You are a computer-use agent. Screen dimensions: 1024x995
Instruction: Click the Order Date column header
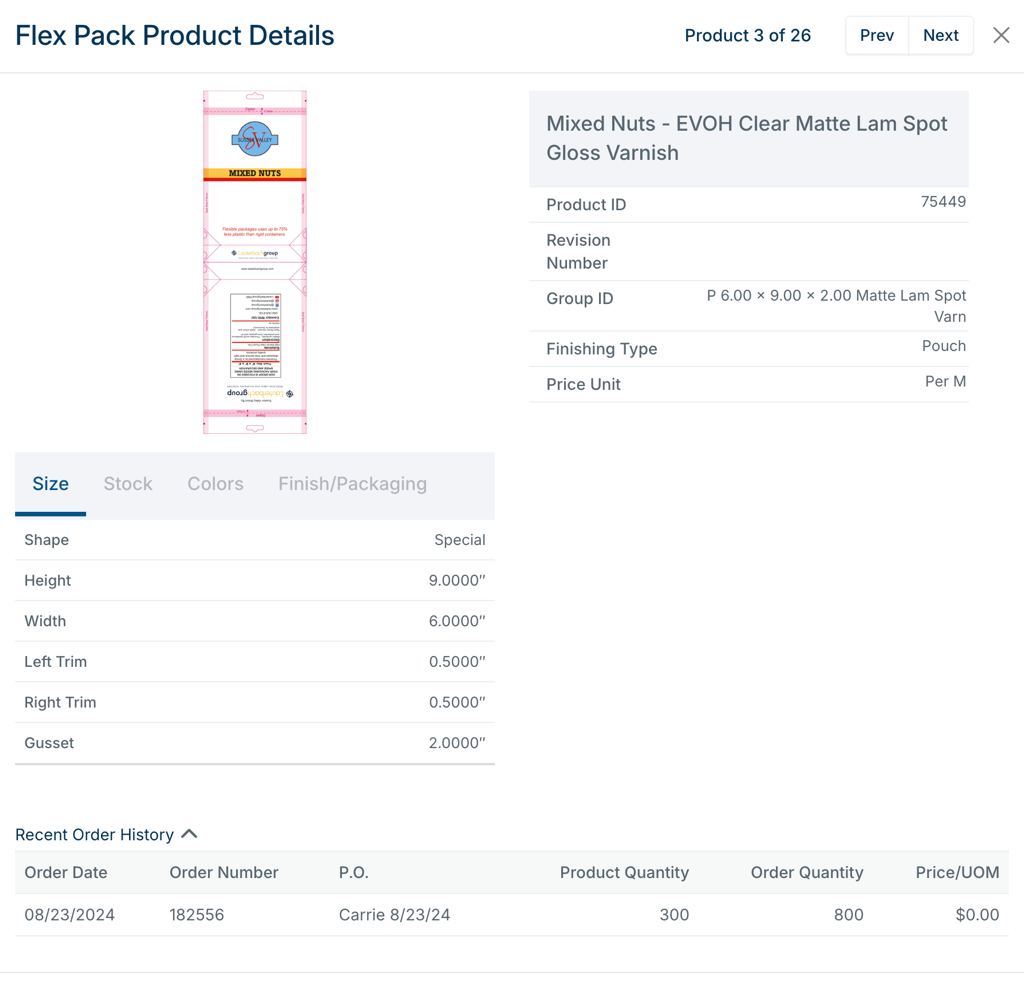[66, 873]
